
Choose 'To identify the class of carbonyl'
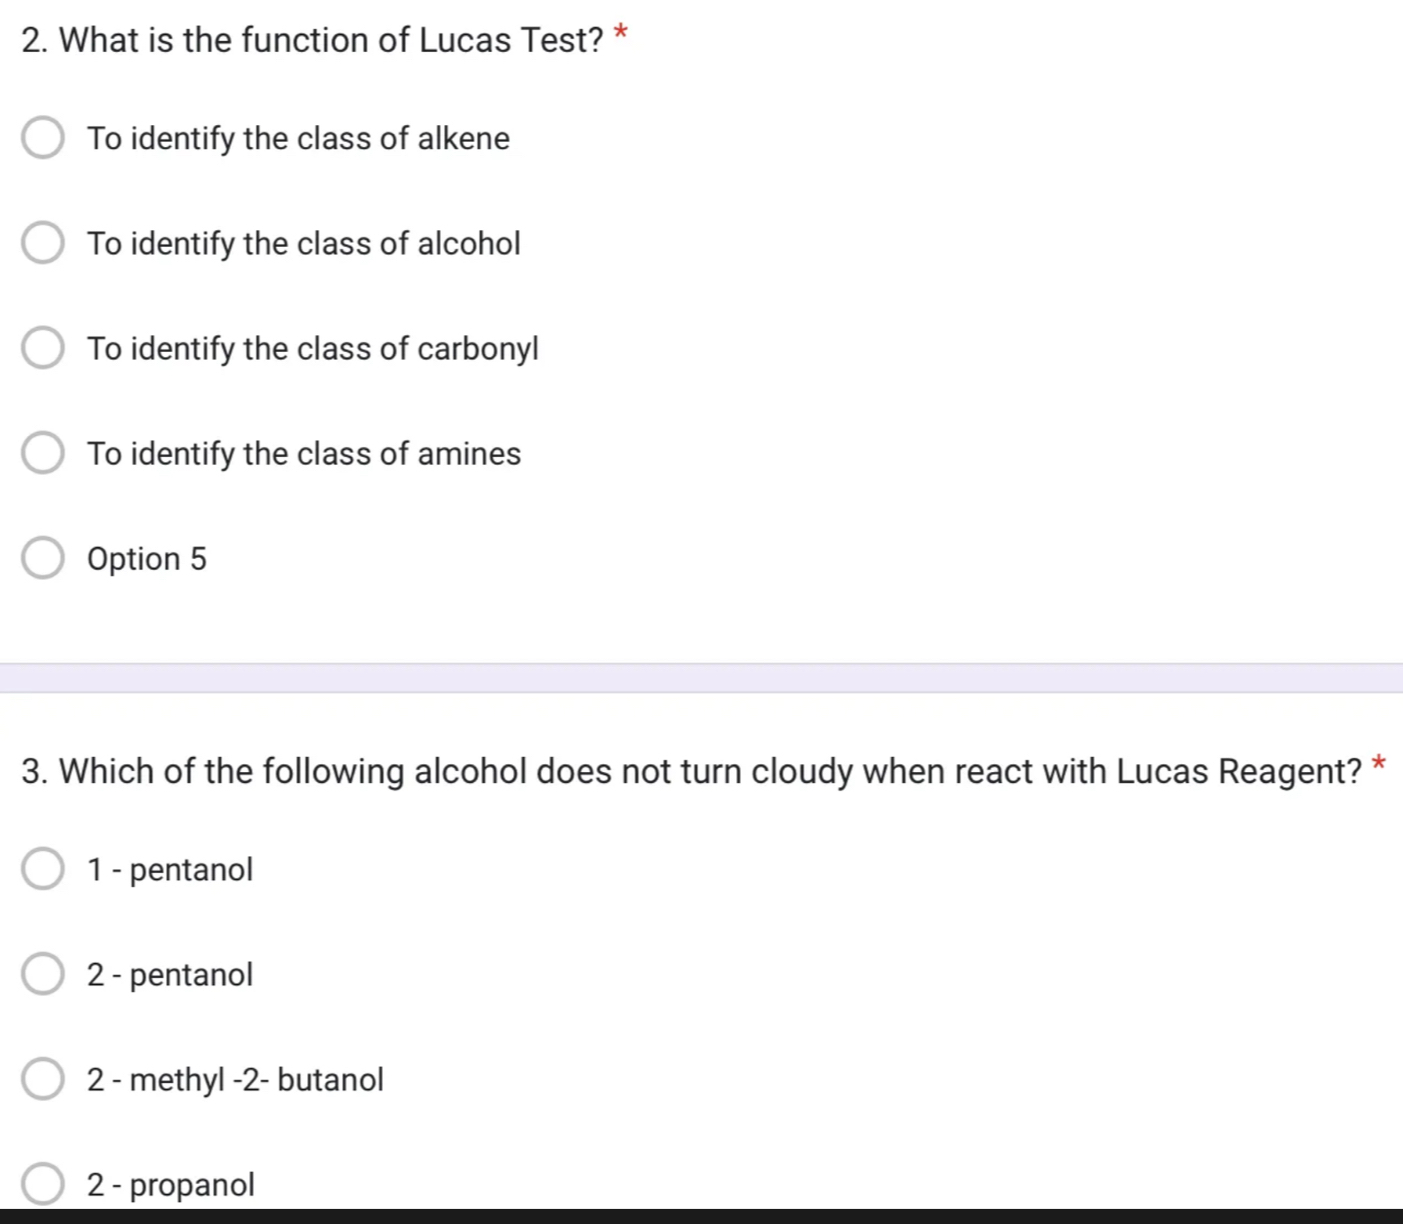point(42,347)
